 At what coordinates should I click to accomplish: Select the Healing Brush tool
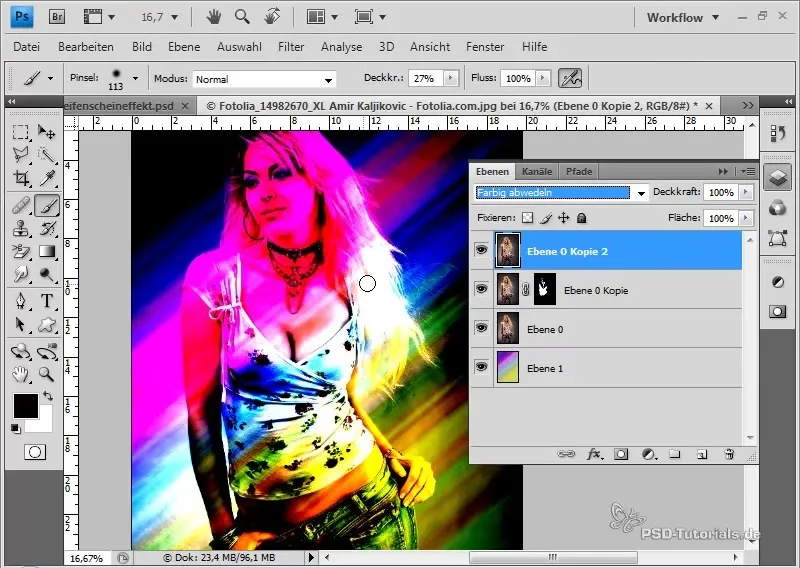[20, 206]
